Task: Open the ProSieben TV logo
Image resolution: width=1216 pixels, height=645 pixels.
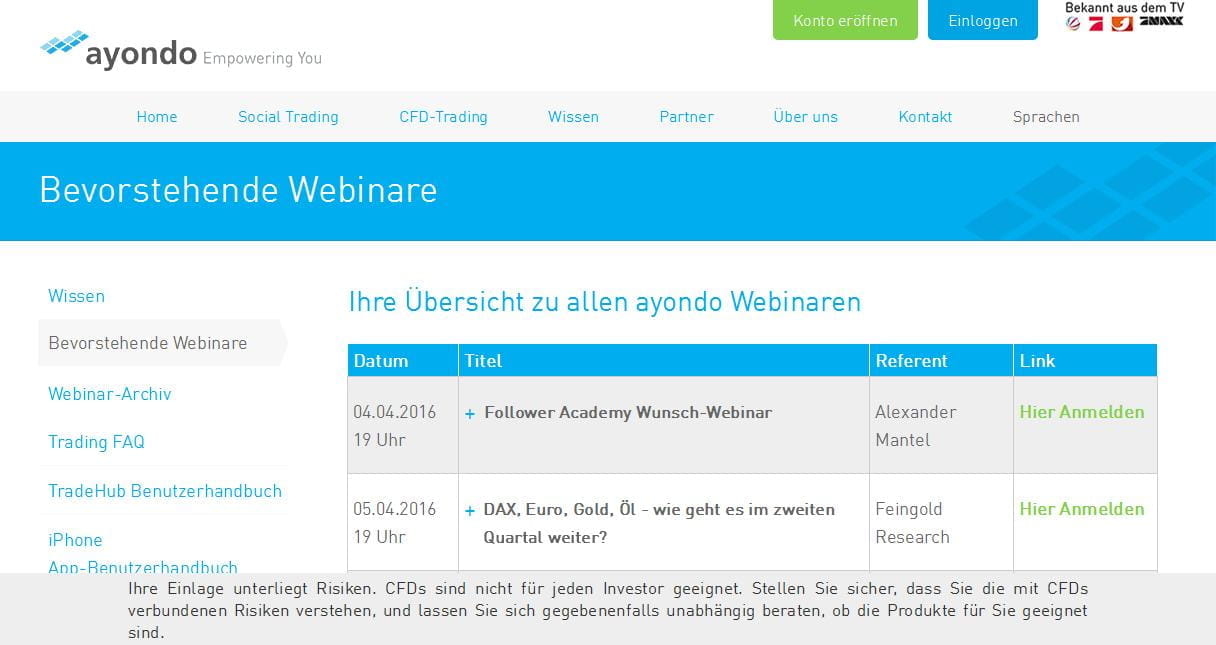Action: point(1096,23)
